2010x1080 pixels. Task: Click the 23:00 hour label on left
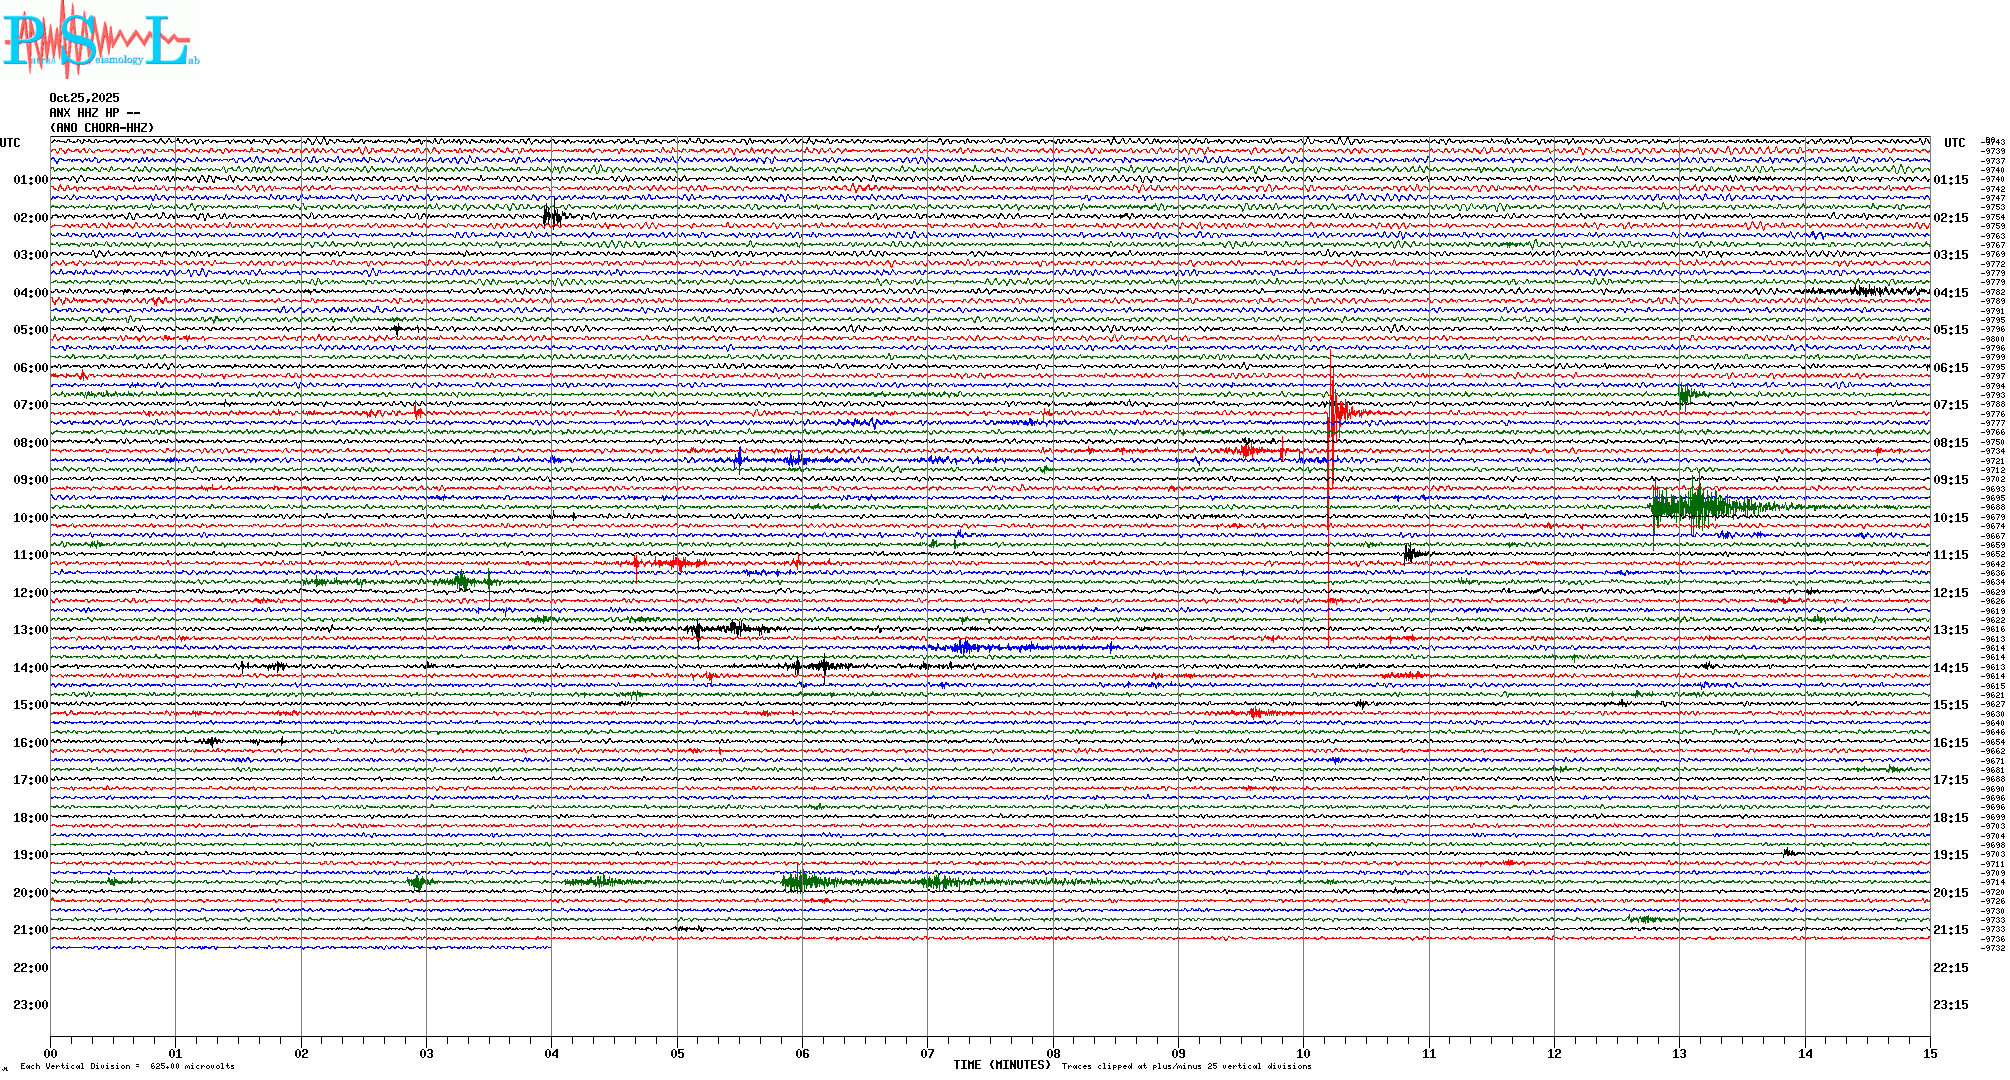30,1005
